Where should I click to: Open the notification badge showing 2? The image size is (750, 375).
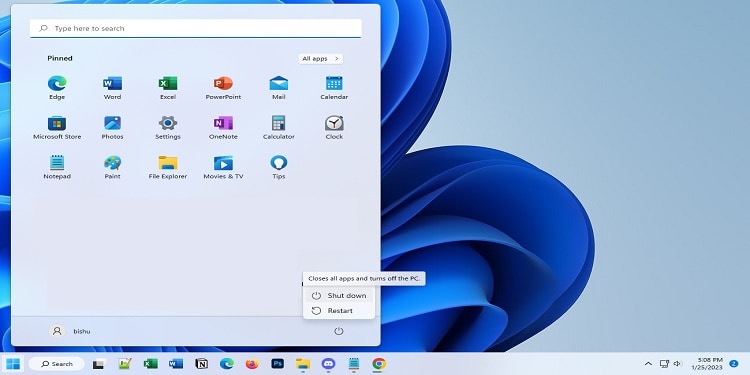(x=734, y=364)
